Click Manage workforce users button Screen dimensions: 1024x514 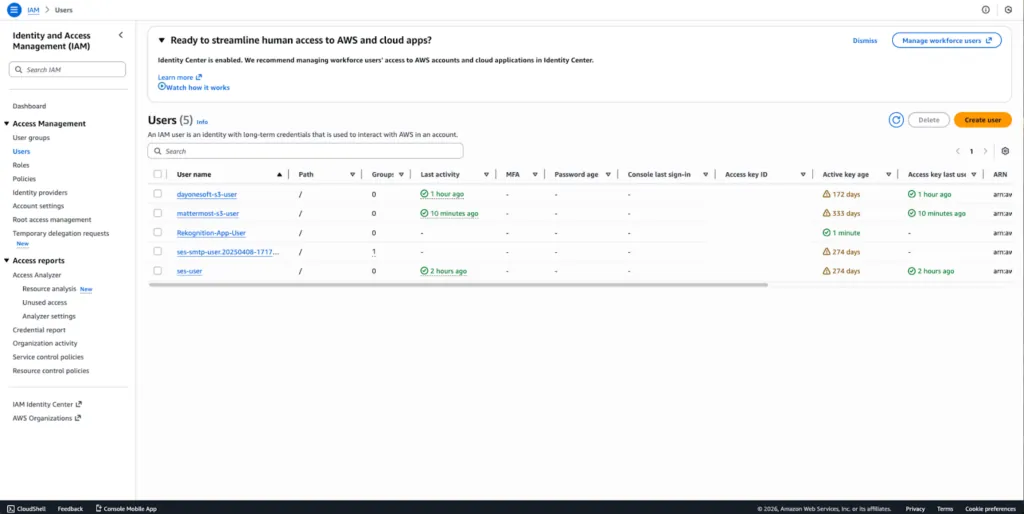click(x=946, y=40)
